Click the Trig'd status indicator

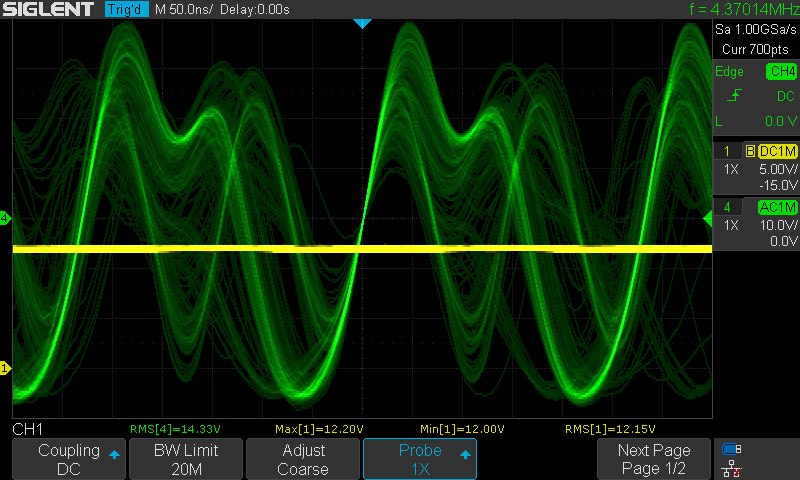(x=126, y=9)
